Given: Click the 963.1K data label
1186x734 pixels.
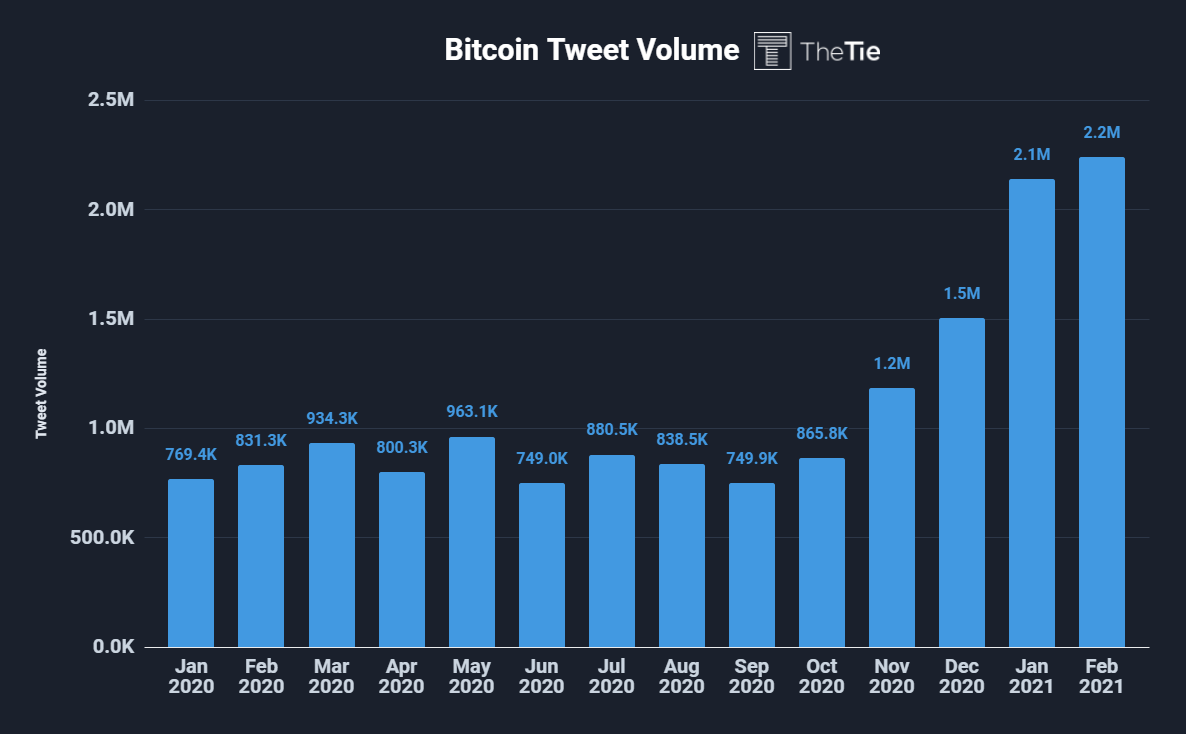Looking at the screenshot, I should click(x=471, y=412).
